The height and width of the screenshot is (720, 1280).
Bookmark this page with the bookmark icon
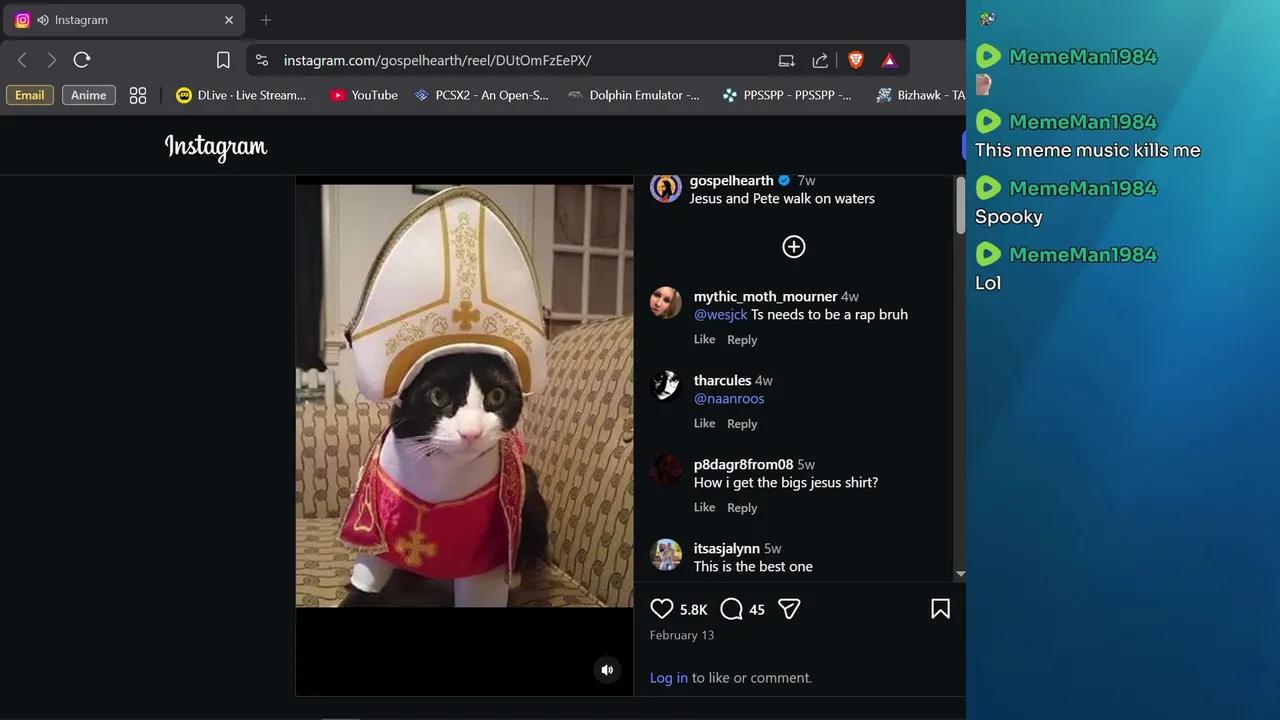coord(223,60)
